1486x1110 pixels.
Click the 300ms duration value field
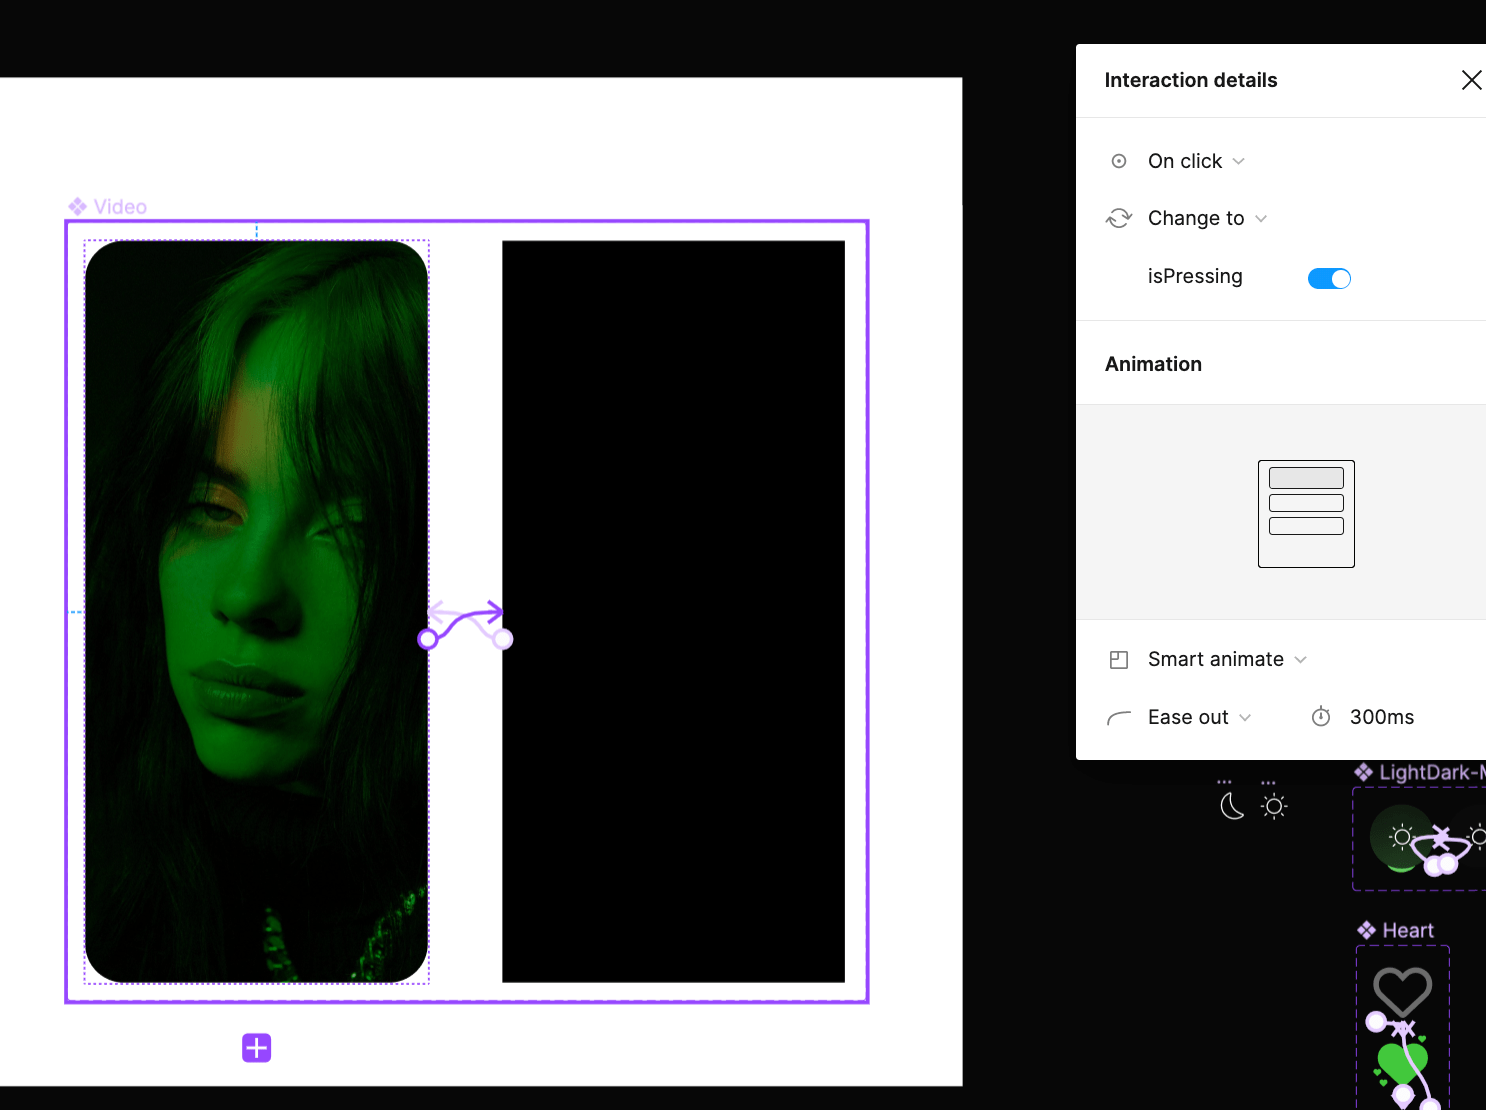[1382, 716]
